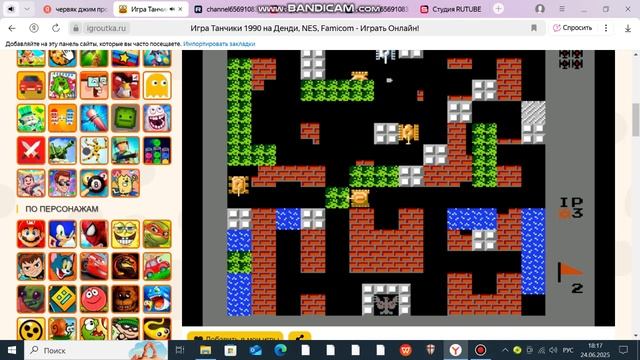Open Windows notification center icon

coord(623,350)
